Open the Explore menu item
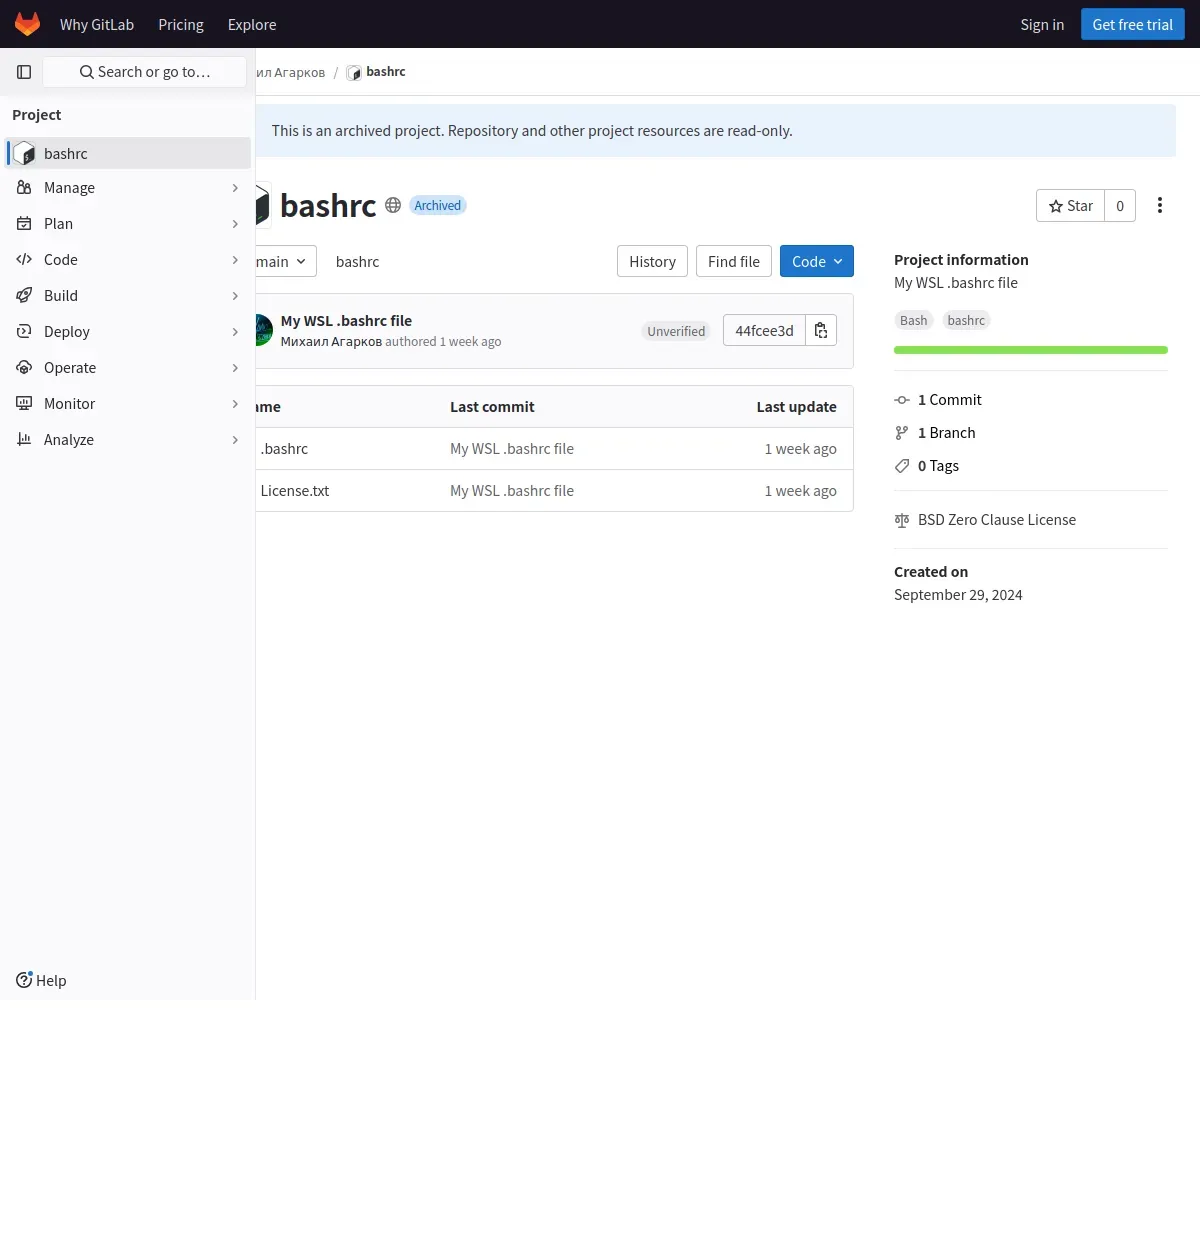1200x1237 pixels. coord(252,24)
